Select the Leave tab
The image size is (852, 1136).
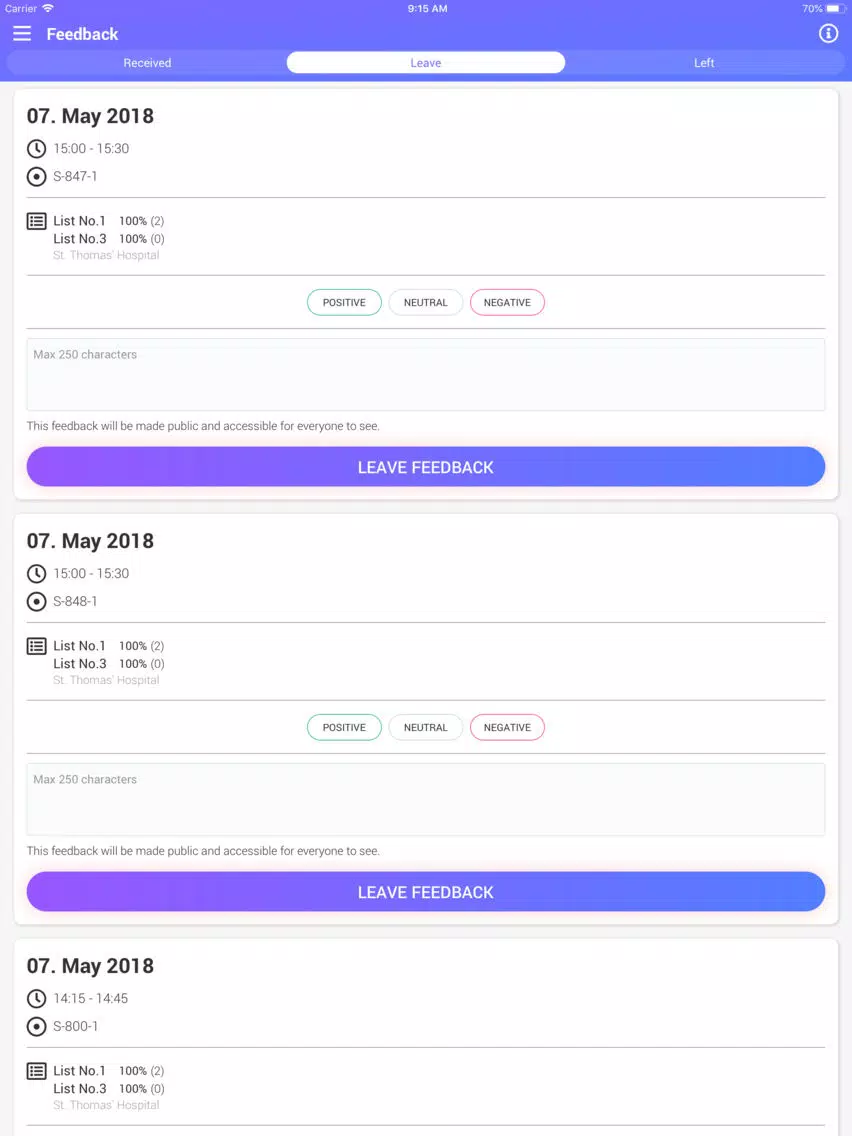tap(426, 63)
